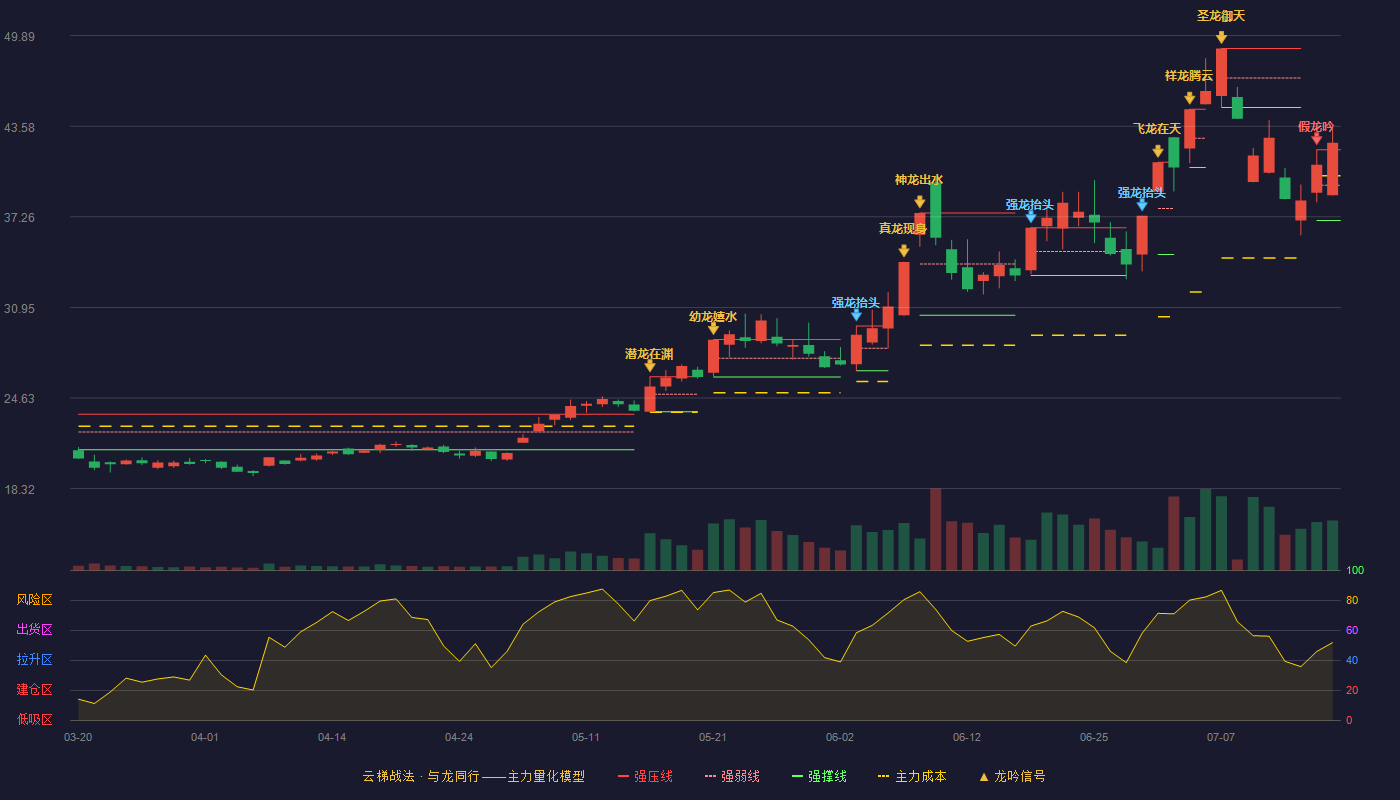
Task: Click the 真龙现身 signal arrow marker
Action: click(x=904, y=251)
